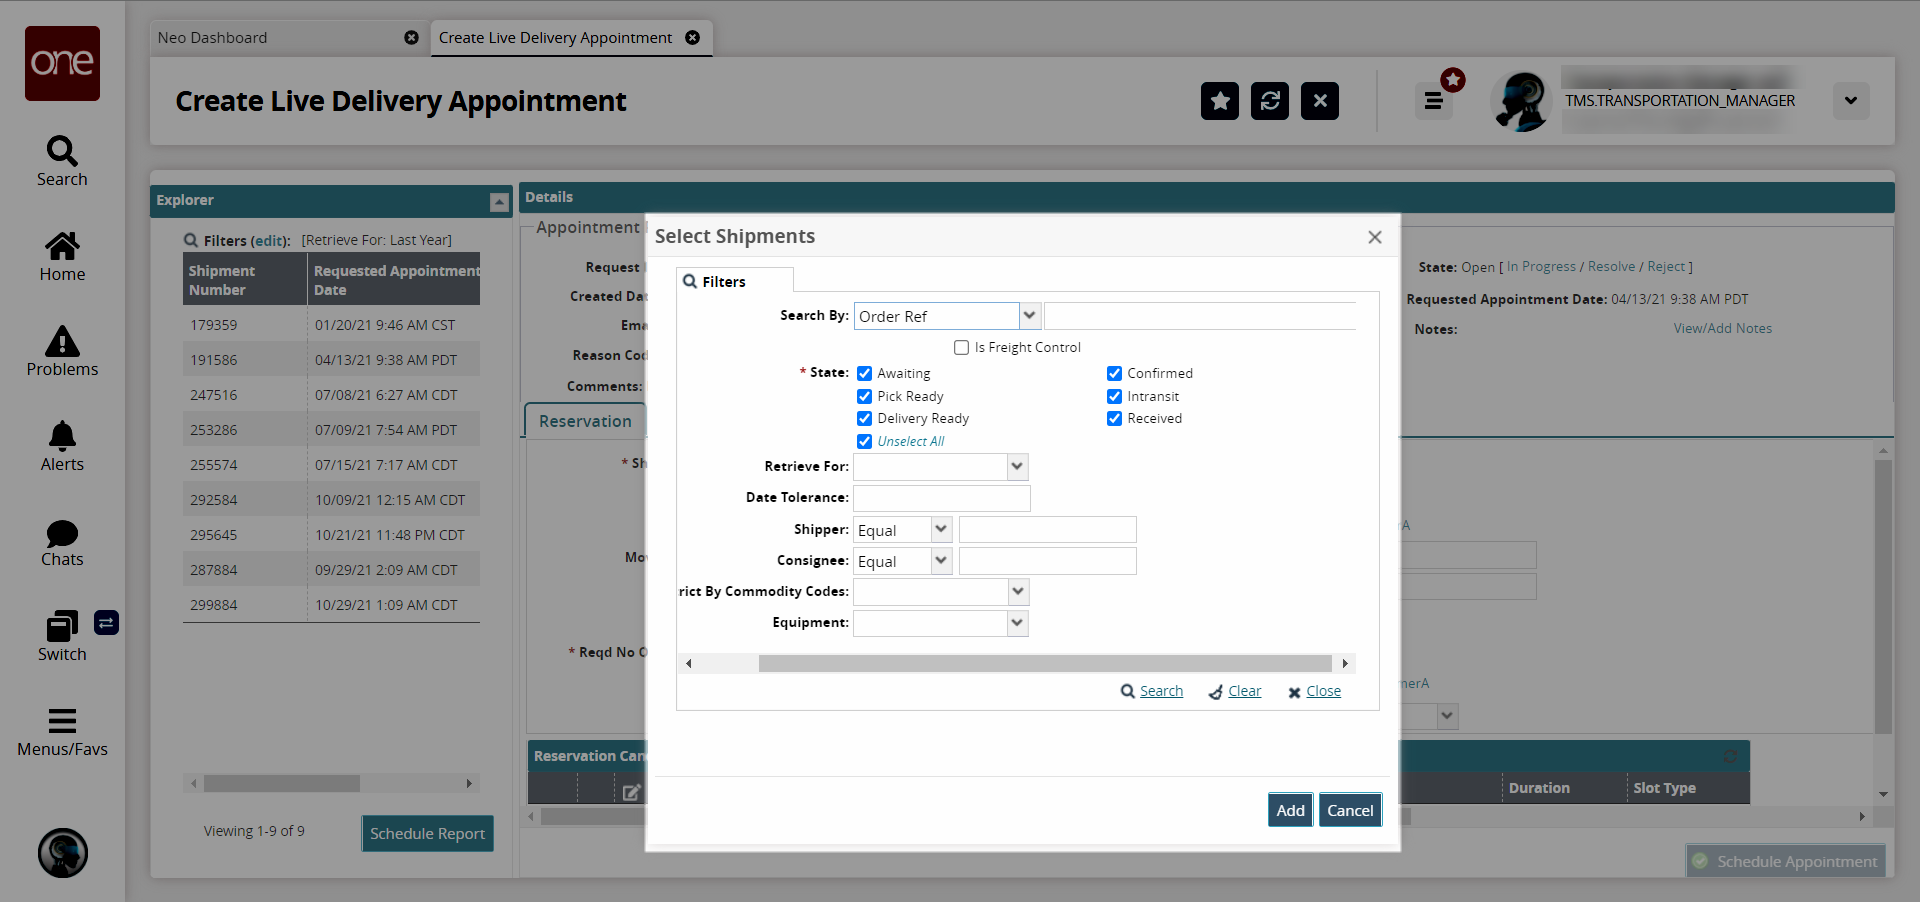The image size is (1920, 902).
Task: Uncheck the Awaiting state checkbox
Action: pos(865,374)
